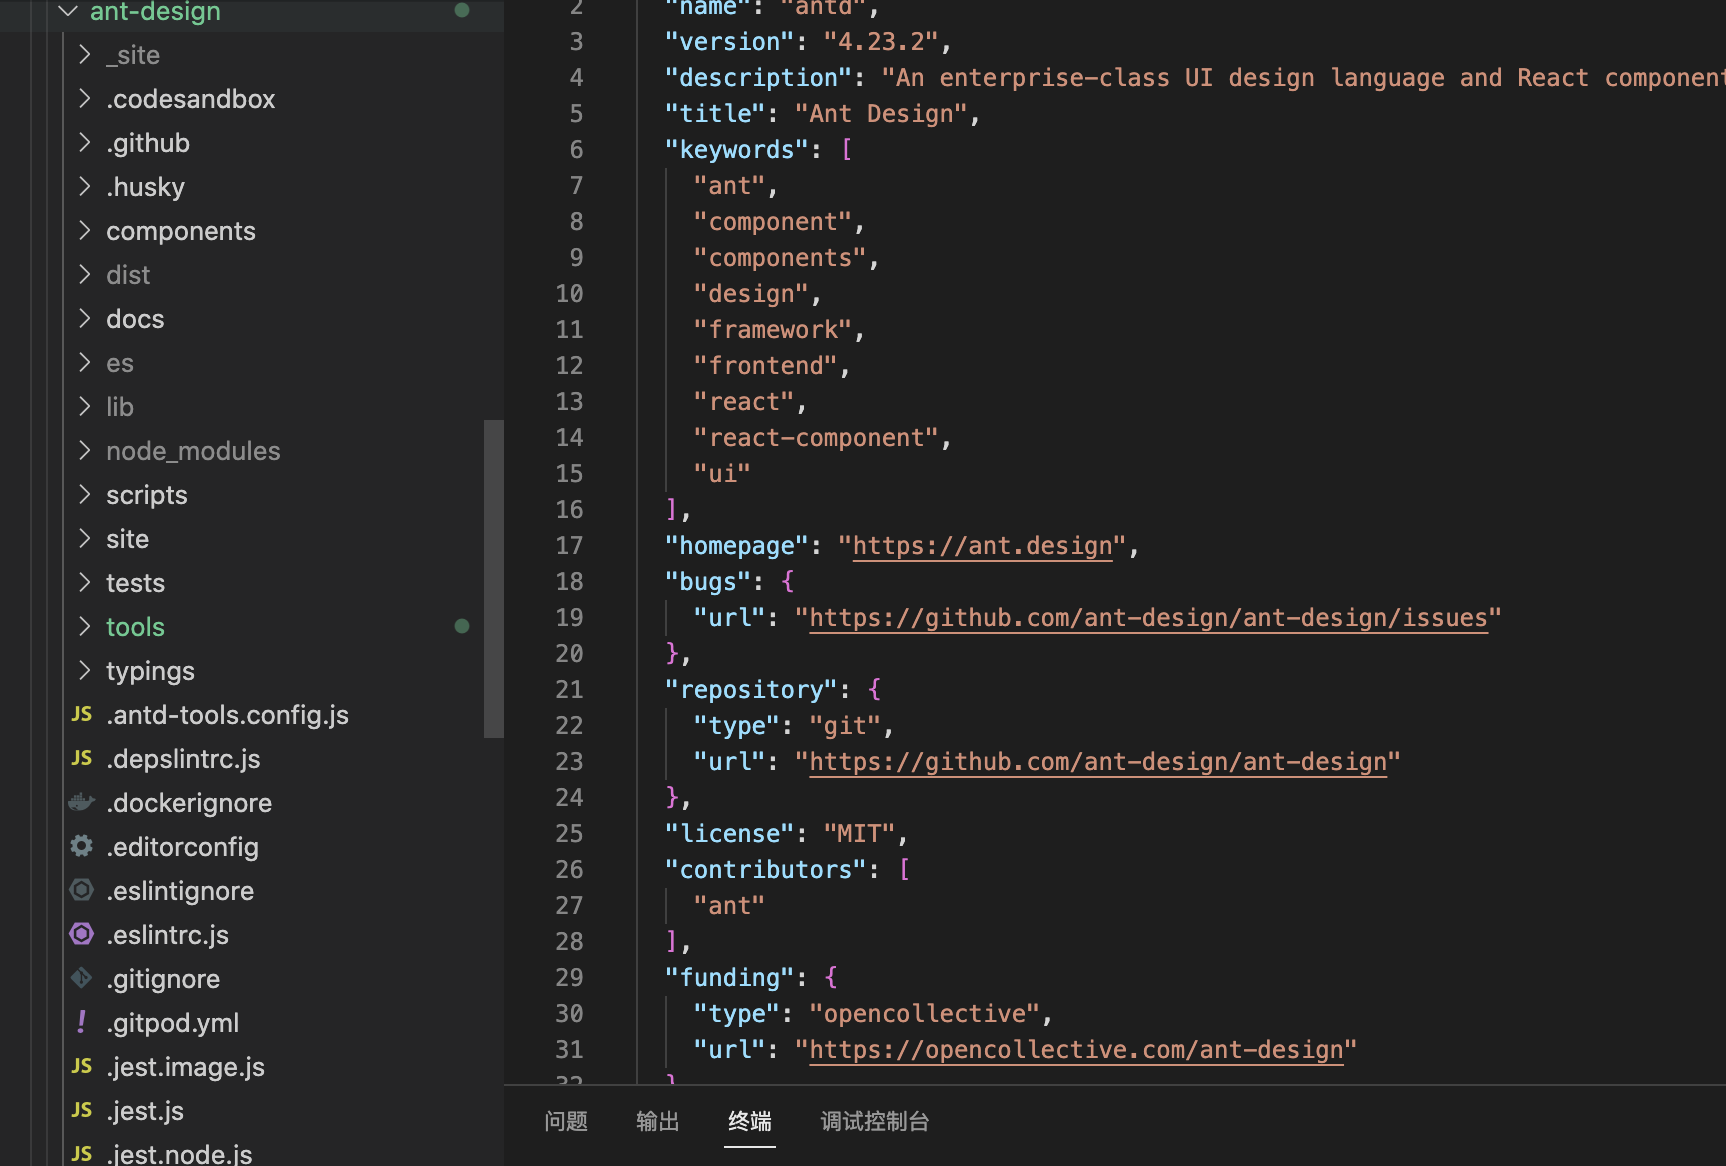This screenshot has width=1726, height=1166.
Task: Open .jest.image.js file
Action: click(185, 1067)
